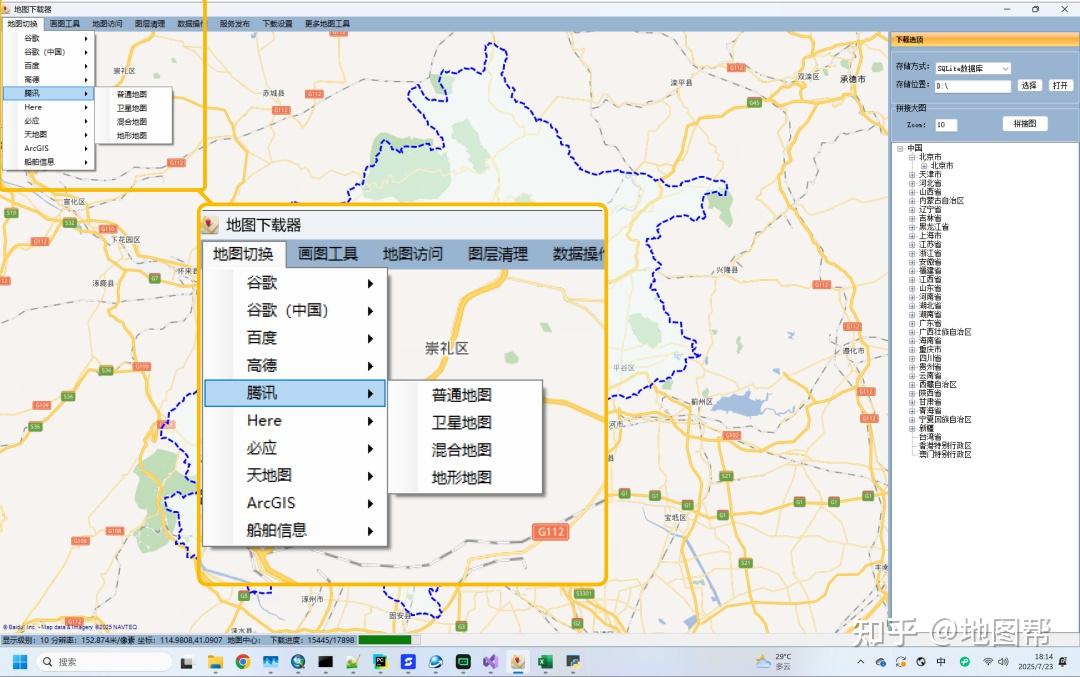Select 浙江省 in the region tree

pyautogui.click(x=930, y=253)
